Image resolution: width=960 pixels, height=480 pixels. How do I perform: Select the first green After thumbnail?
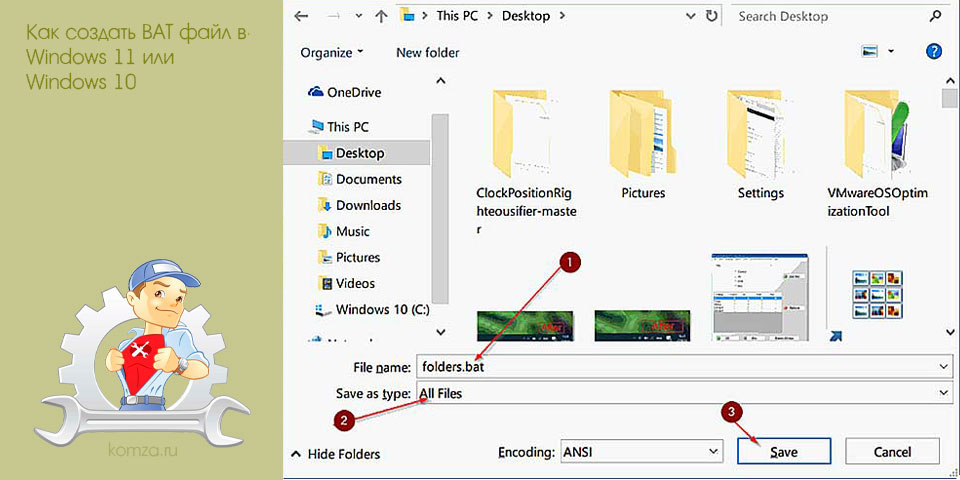pyautogui.click(x=525, y=325)
